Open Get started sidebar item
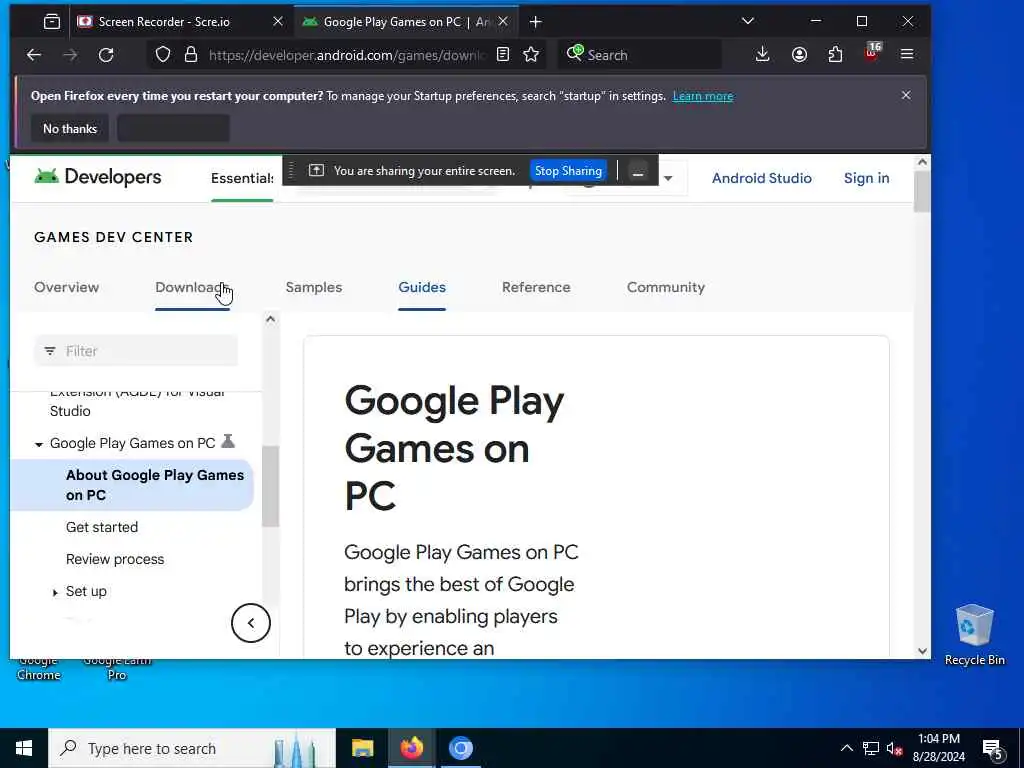Image resolution: width=1024 pixels, height=768 pixels. (102, 527)
